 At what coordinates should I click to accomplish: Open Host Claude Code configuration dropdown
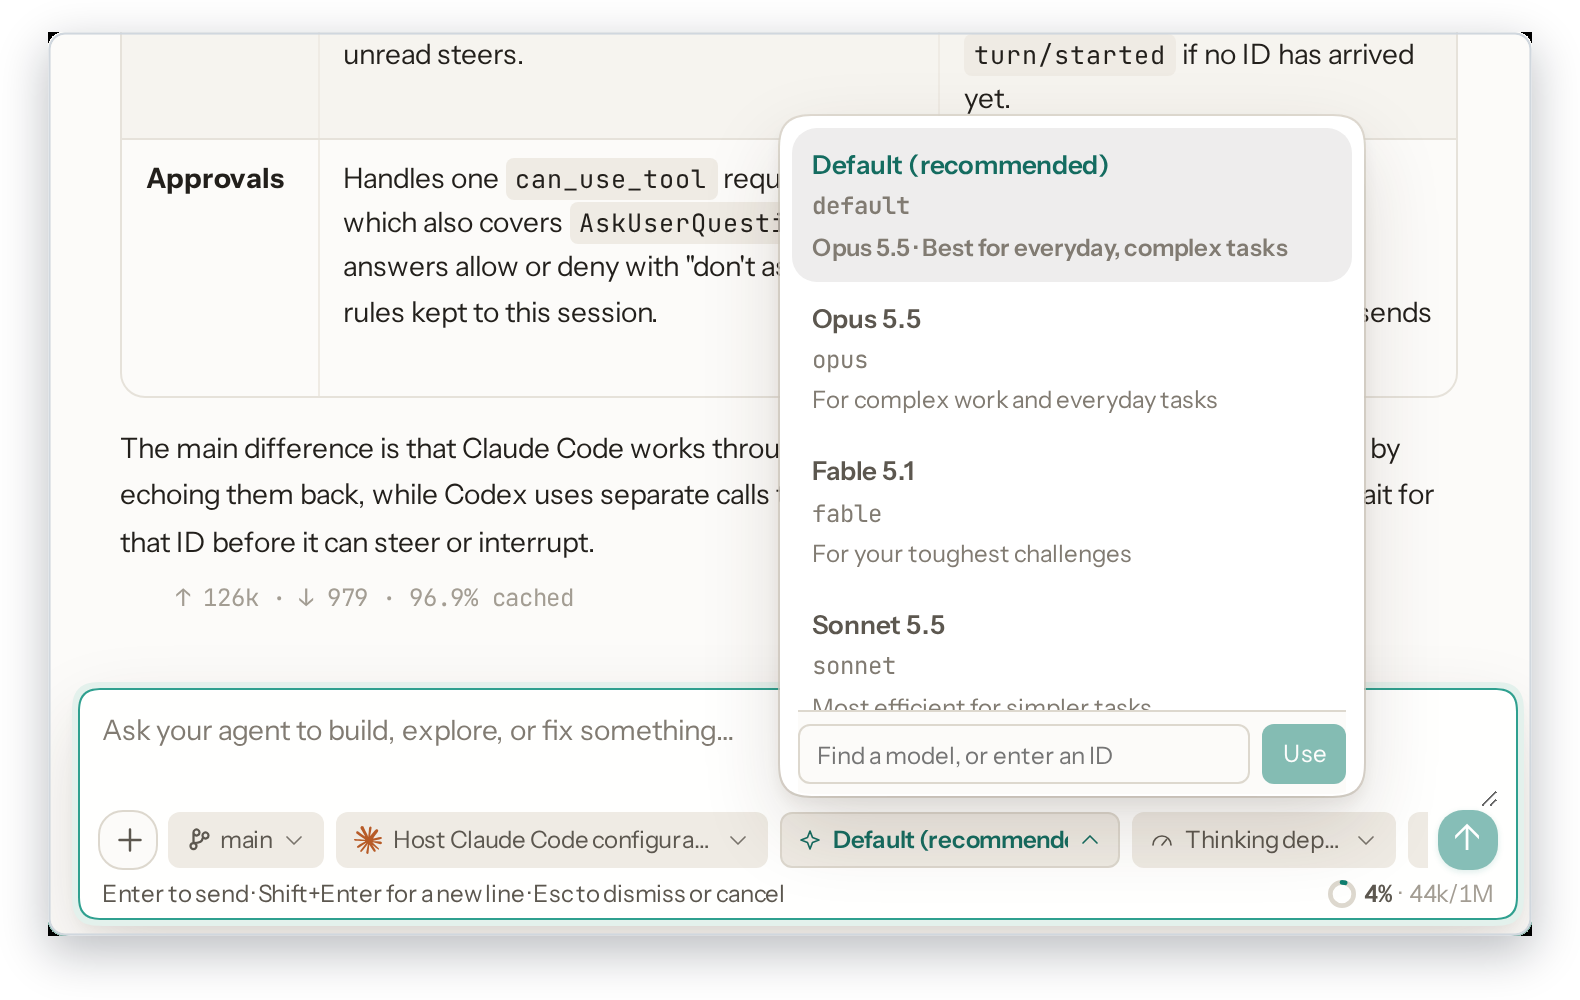(552, 840)
